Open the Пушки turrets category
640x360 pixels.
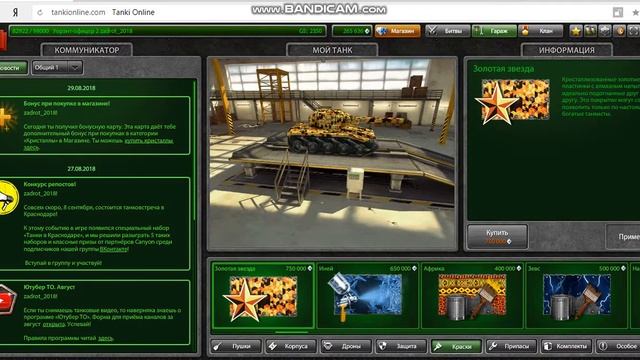click(236, 347)
